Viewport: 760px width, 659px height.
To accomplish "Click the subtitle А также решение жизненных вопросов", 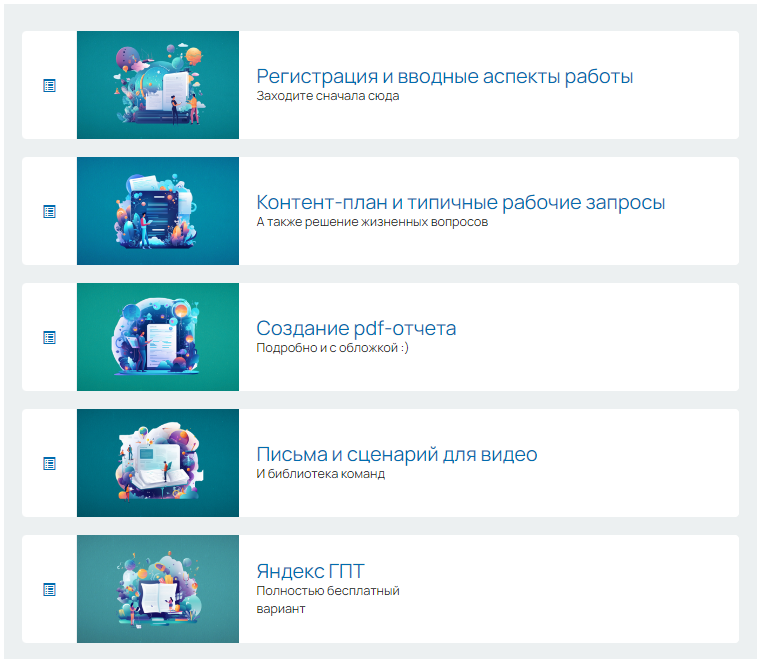I will pos(372,222).
